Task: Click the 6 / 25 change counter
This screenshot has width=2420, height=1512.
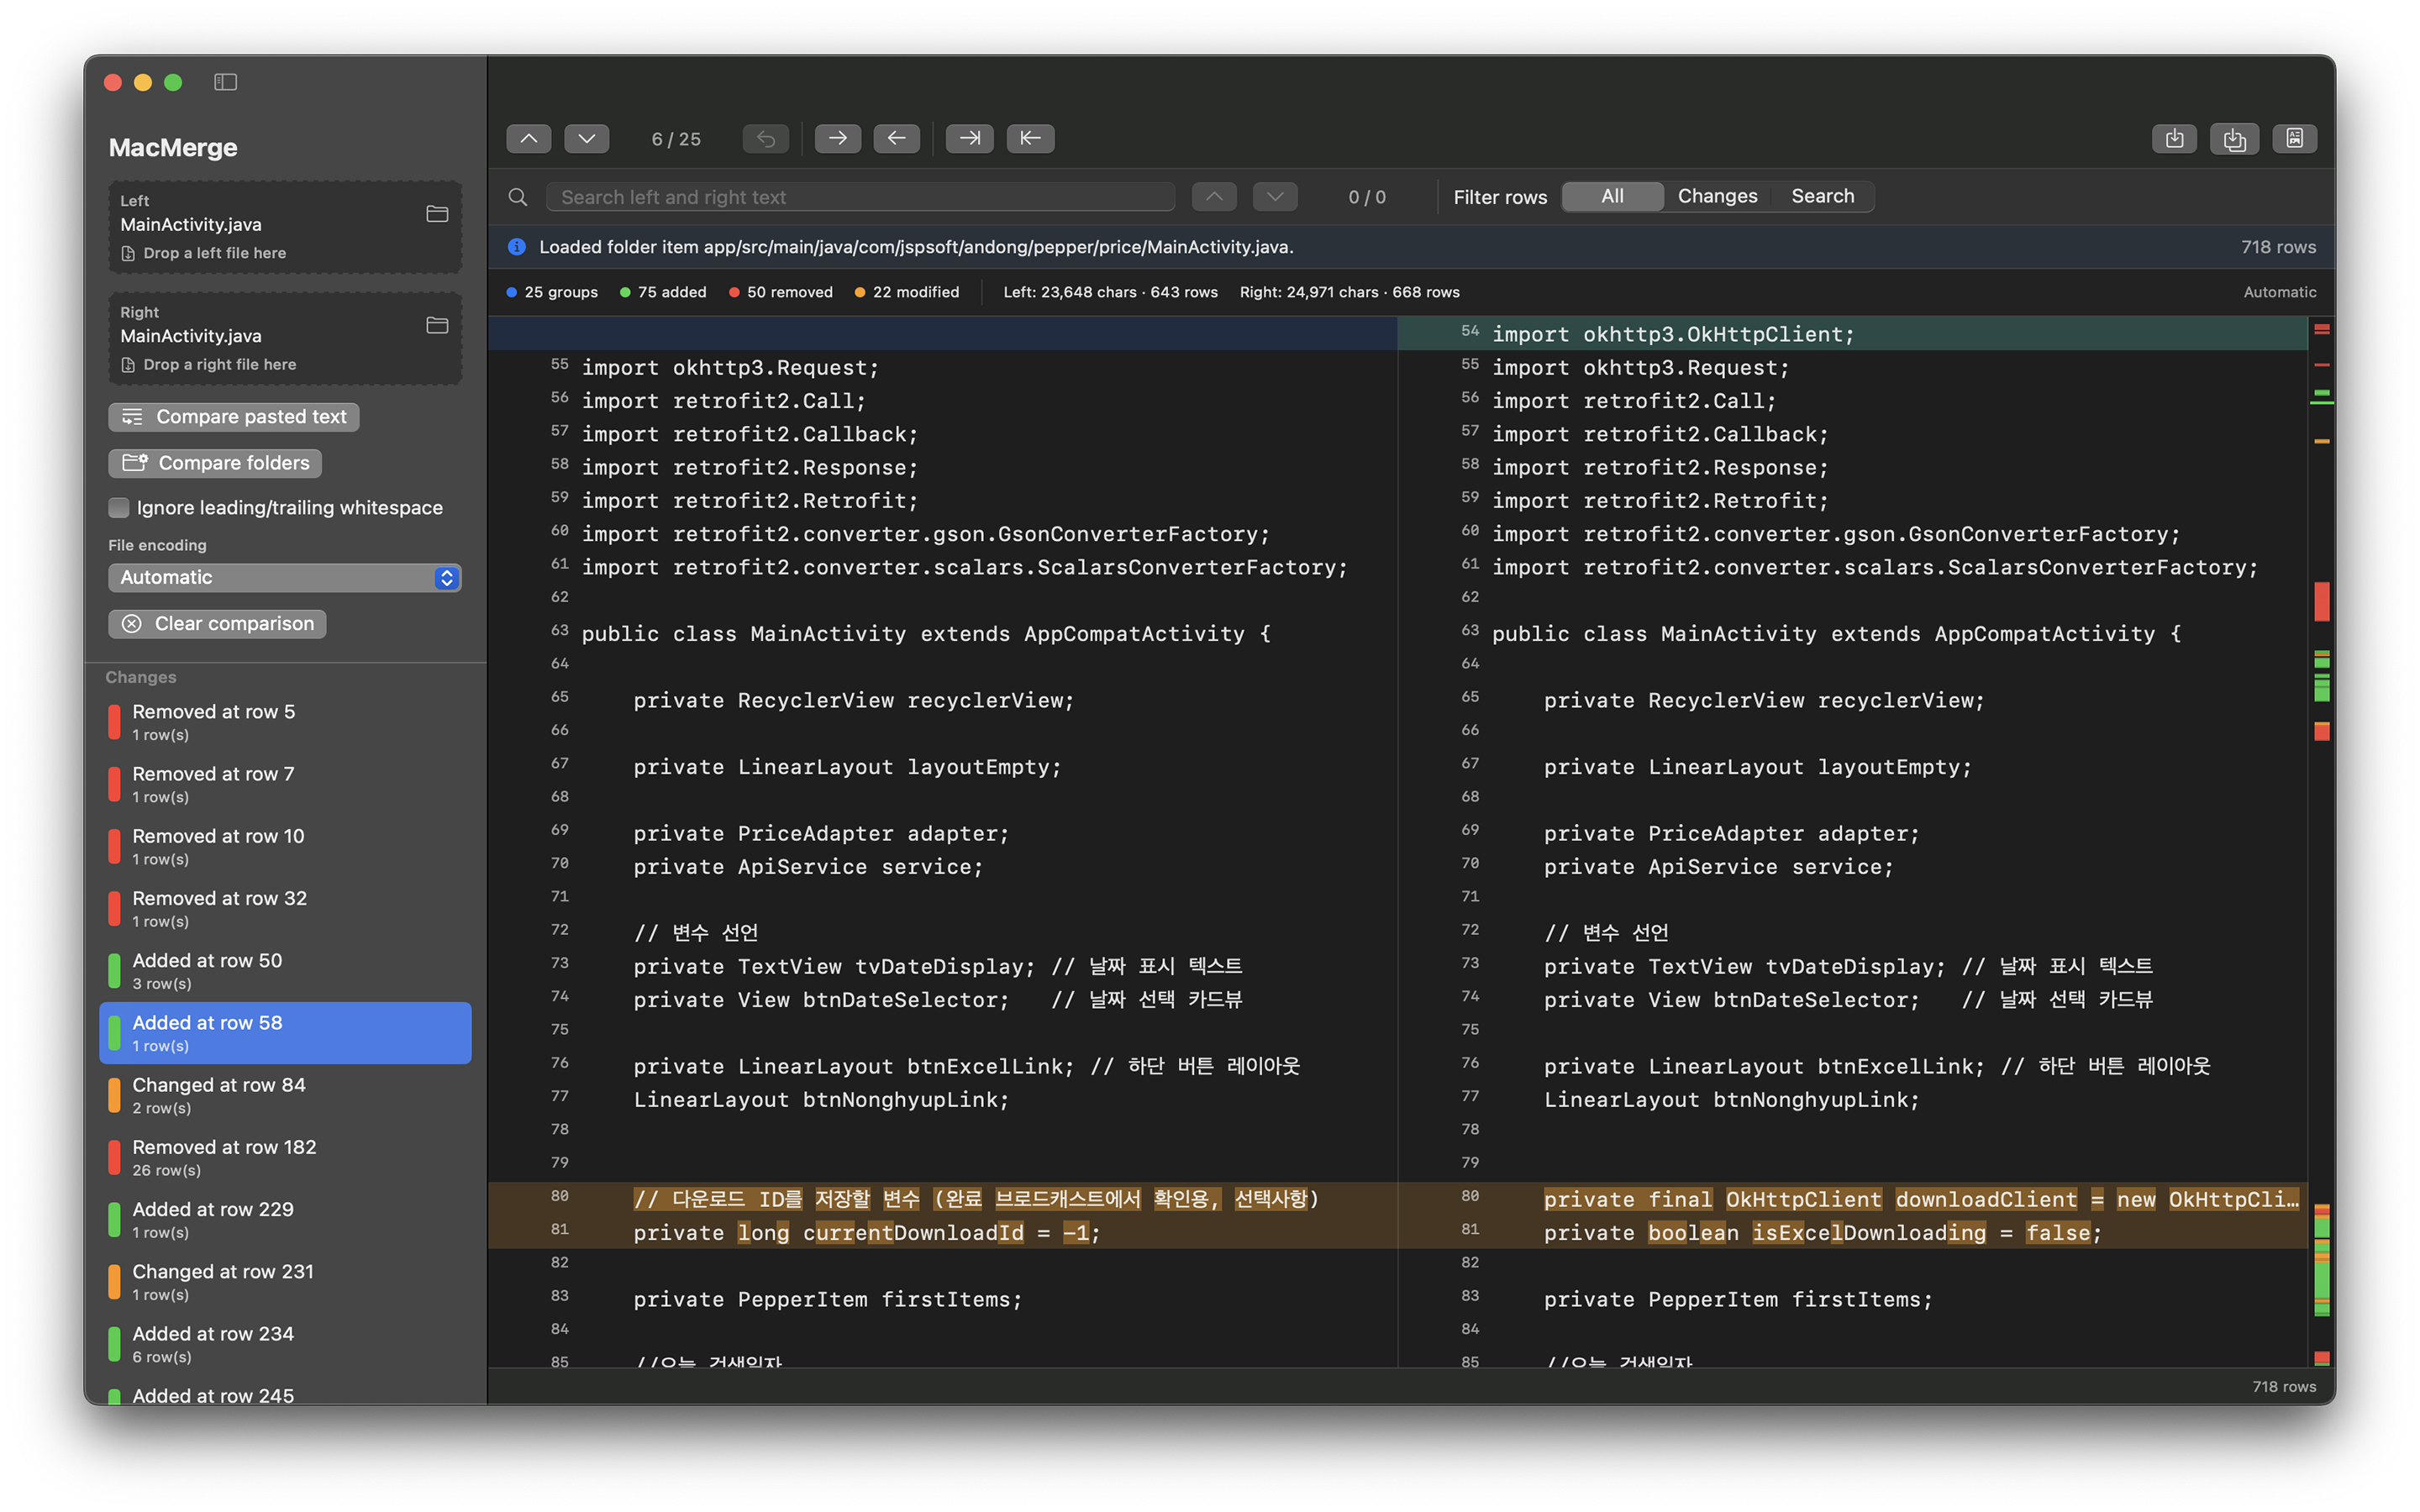Action: pyautogui.click(x=676, y=139)
